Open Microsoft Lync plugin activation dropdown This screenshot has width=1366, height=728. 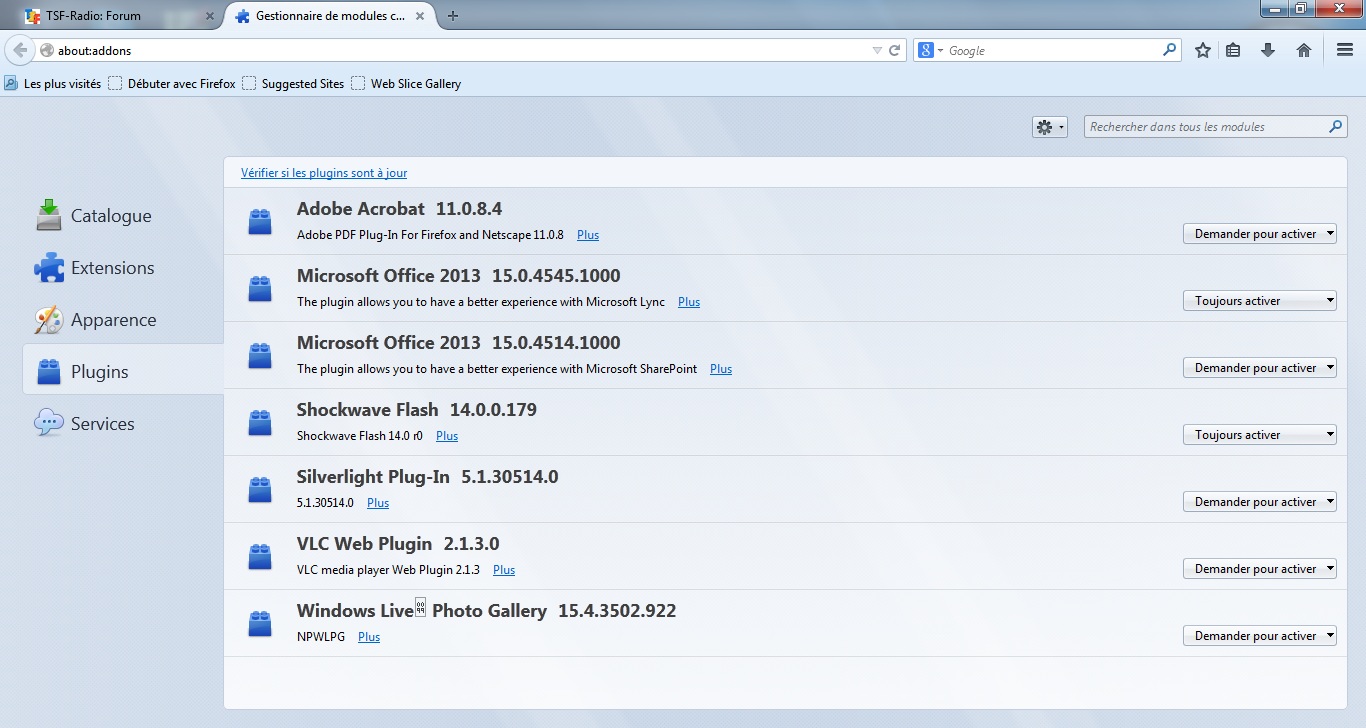pos(1260,301)
